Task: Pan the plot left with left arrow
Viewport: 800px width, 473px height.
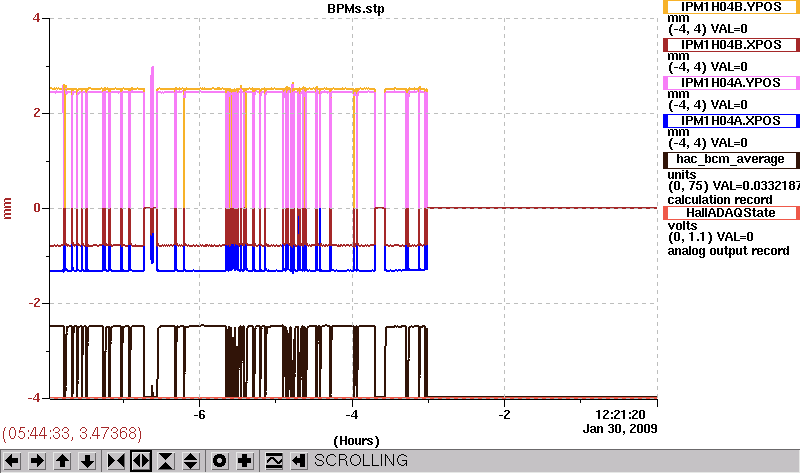Action: (x=12, y=461)
